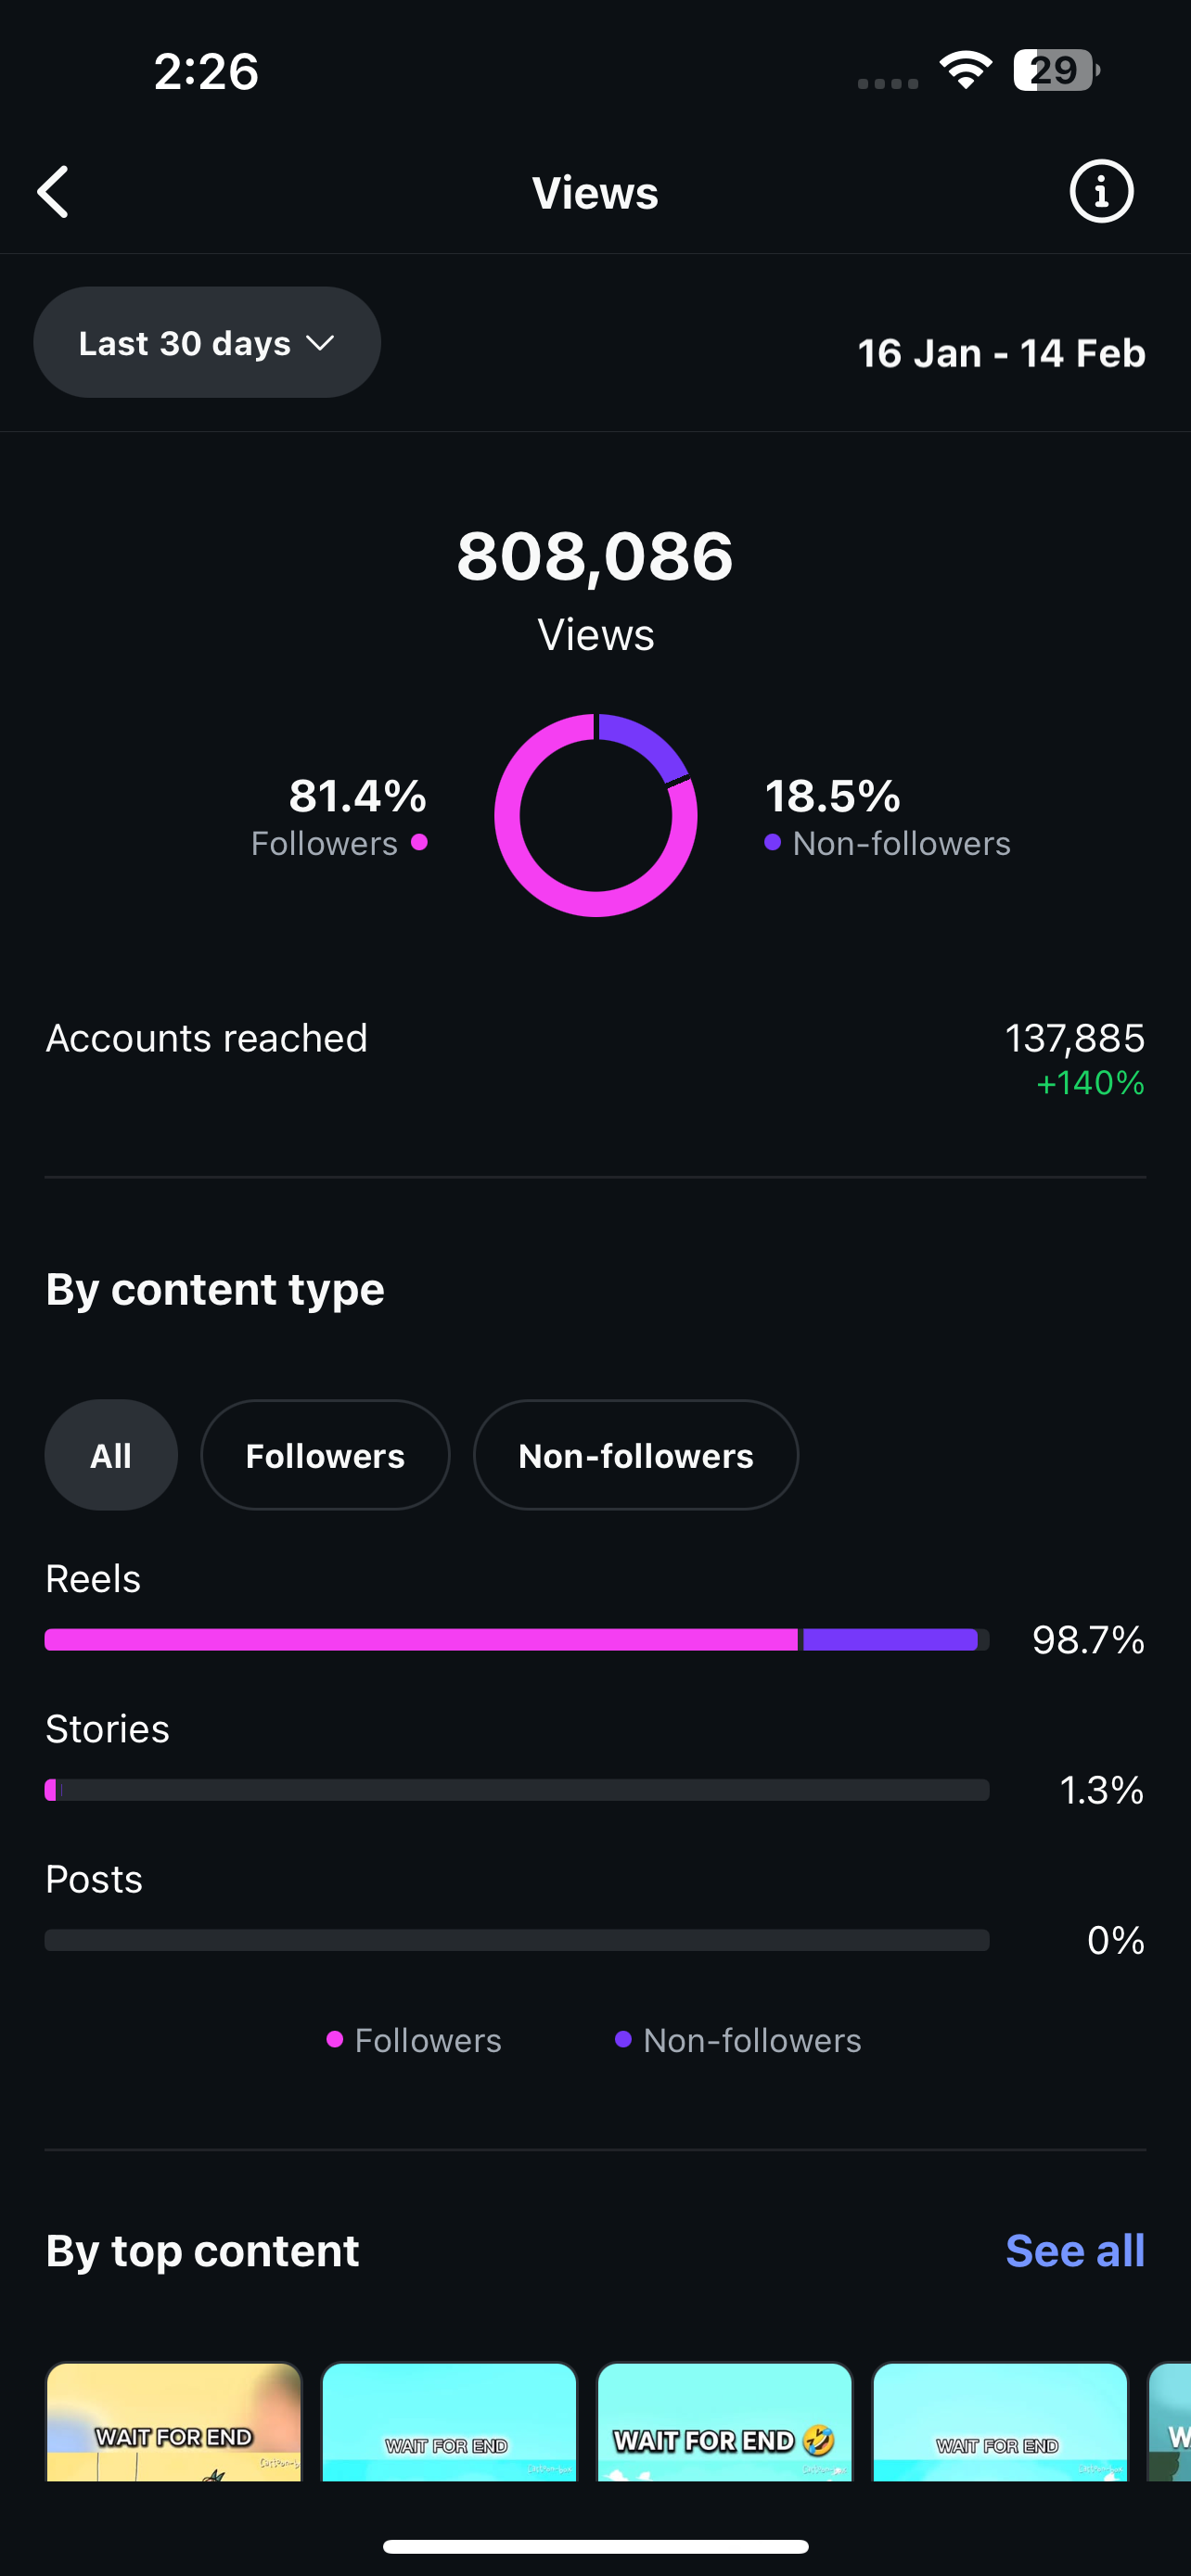Tap the Wi-Fi status icon
This screenshot has width=1191, height=2576.
[x=965, y=70]
